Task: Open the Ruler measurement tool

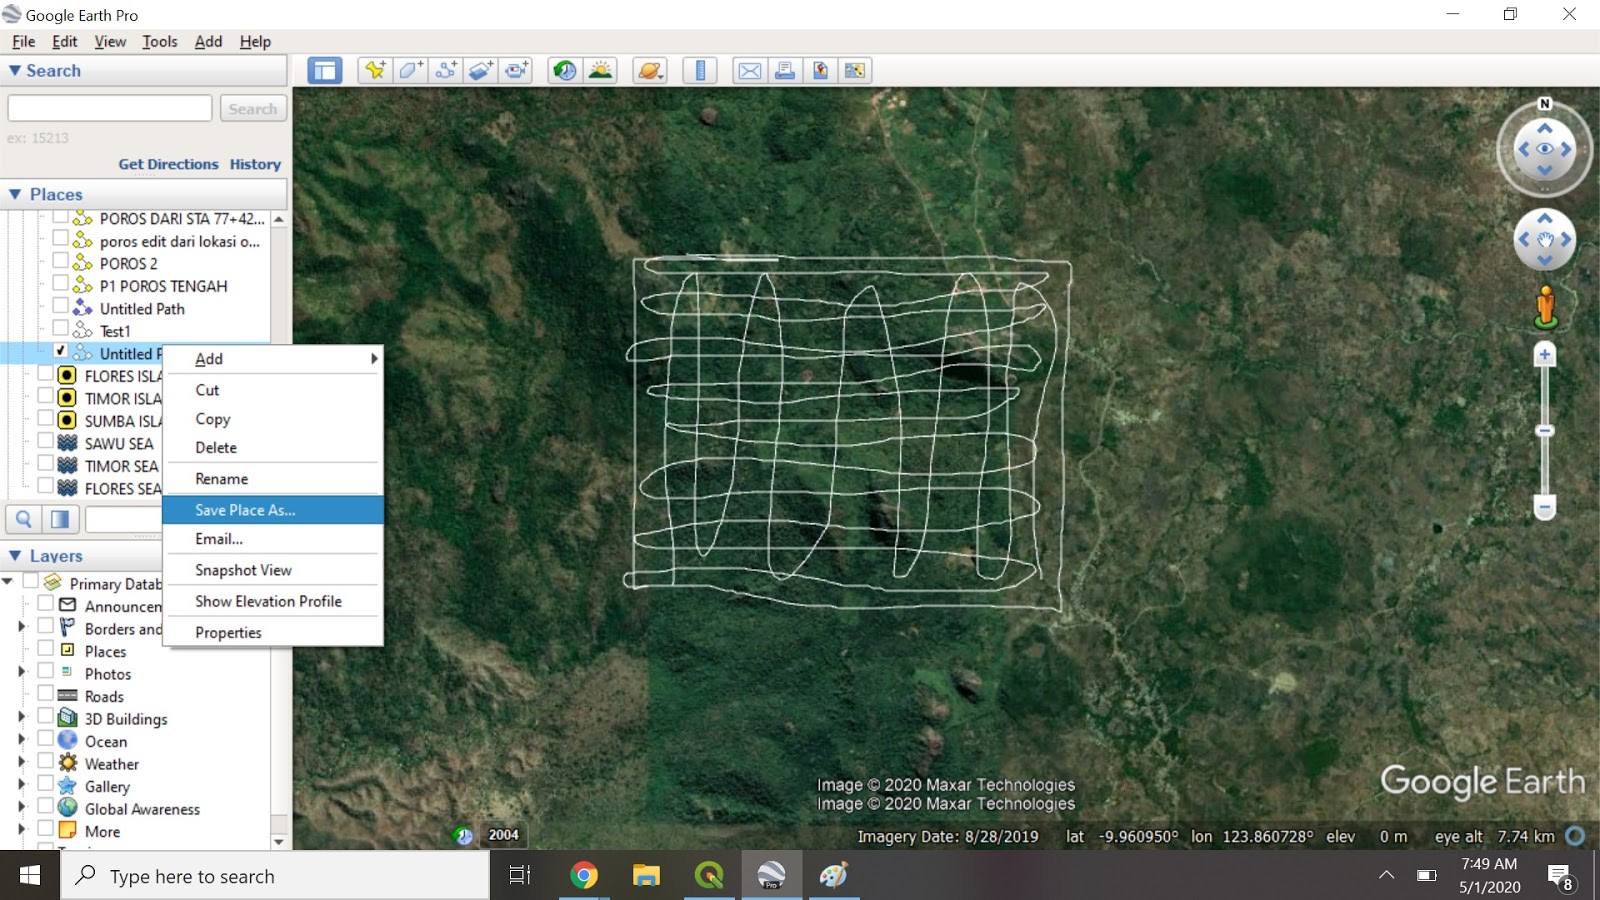Action: (x=700, y=70)
